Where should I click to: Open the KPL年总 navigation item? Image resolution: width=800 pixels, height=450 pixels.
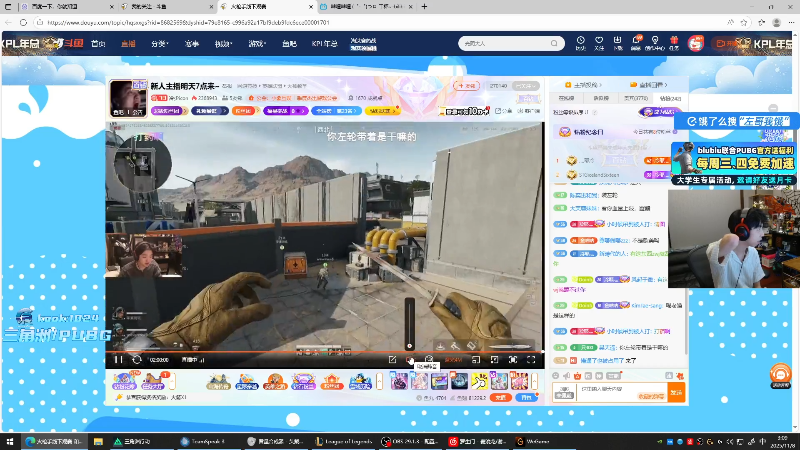tap(324, 44)
